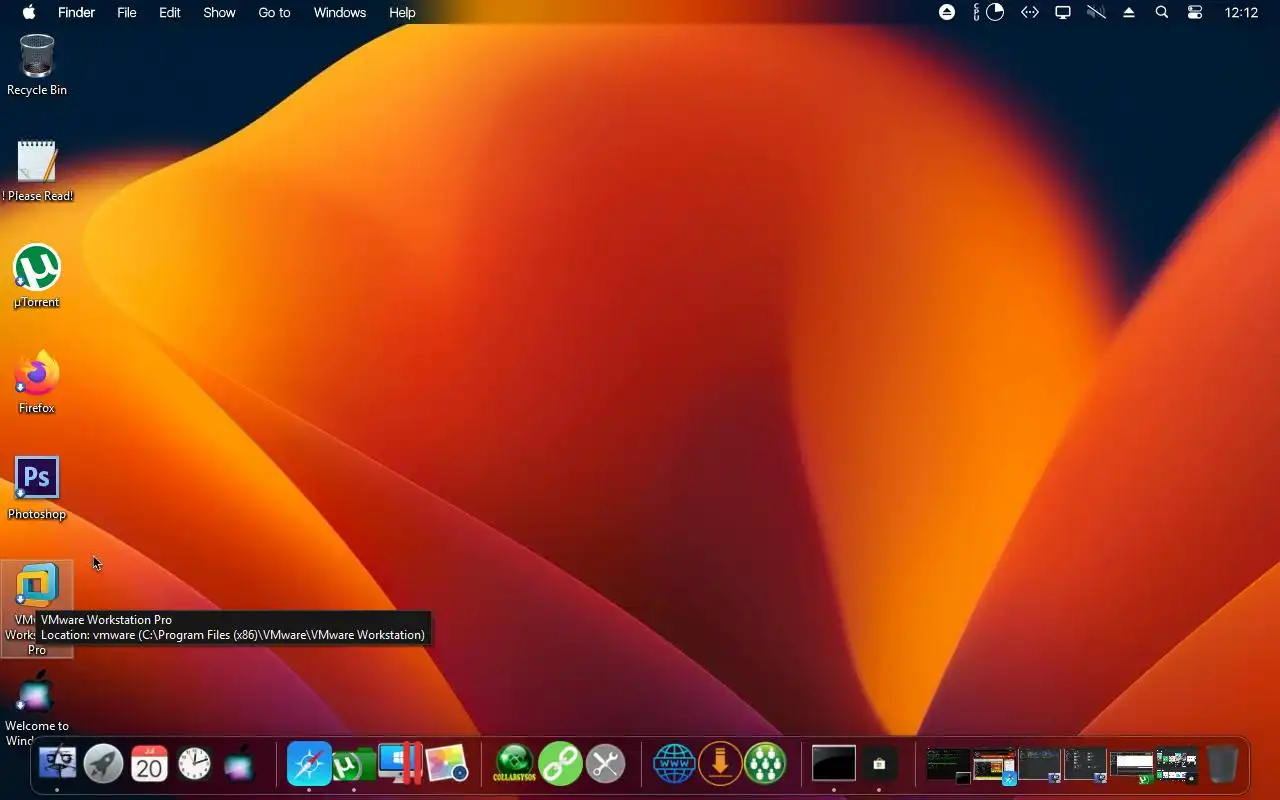Open the store bag dock icon
The height and width of the screenshot is (800, 1280).
tap(879, 764)
